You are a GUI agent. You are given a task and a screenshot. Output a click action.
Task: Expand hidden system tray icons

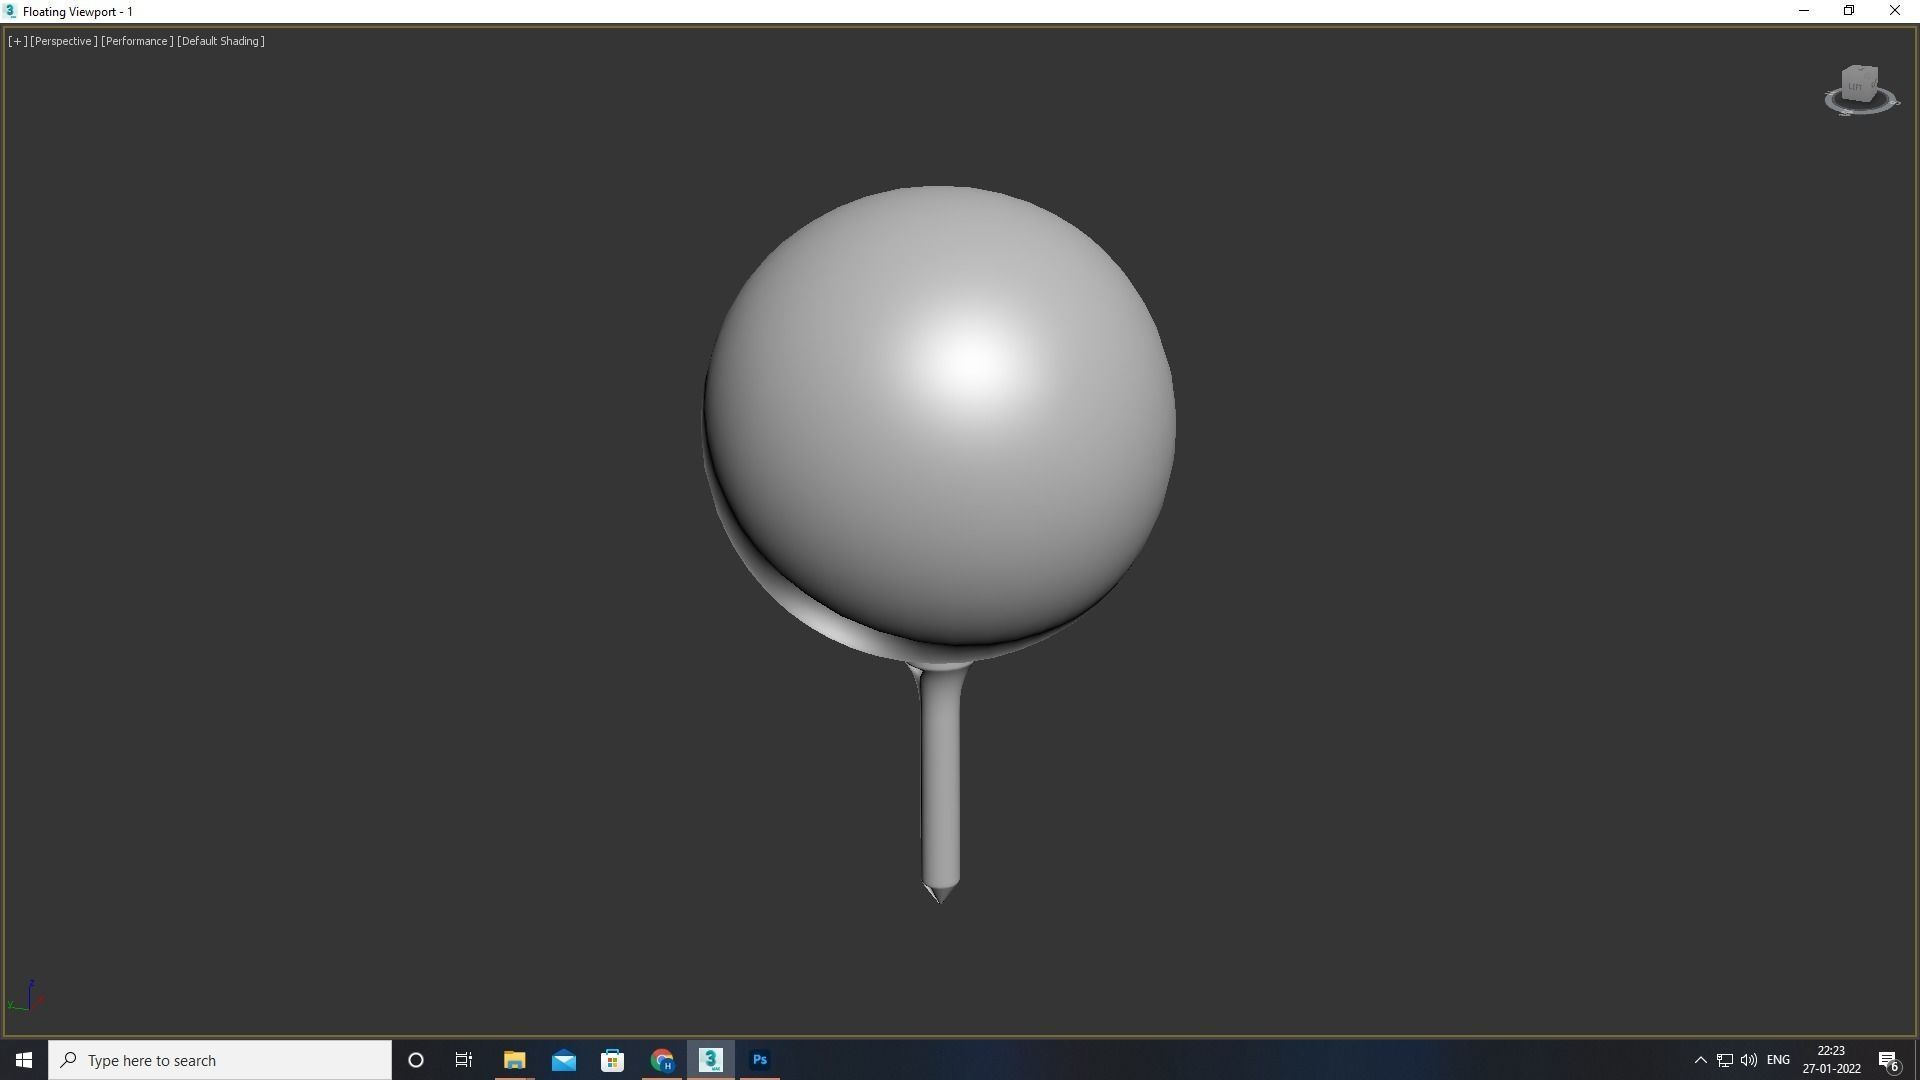click(1700, 1060)
